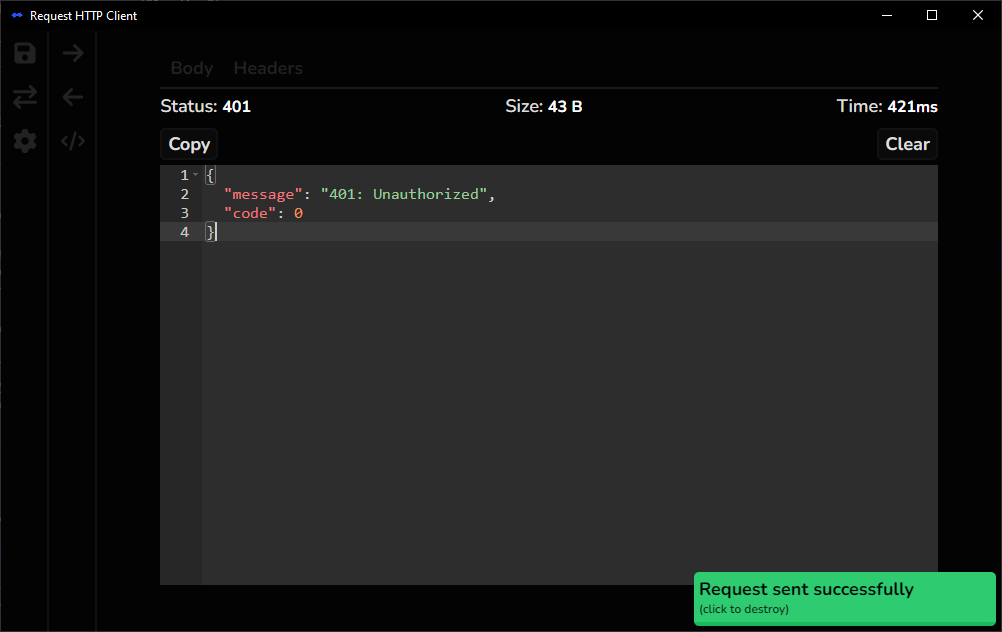Minimize the Request HTTP Client window
Image resolution: width=1002 pixels, height=632 pixels.
point(887,15)
